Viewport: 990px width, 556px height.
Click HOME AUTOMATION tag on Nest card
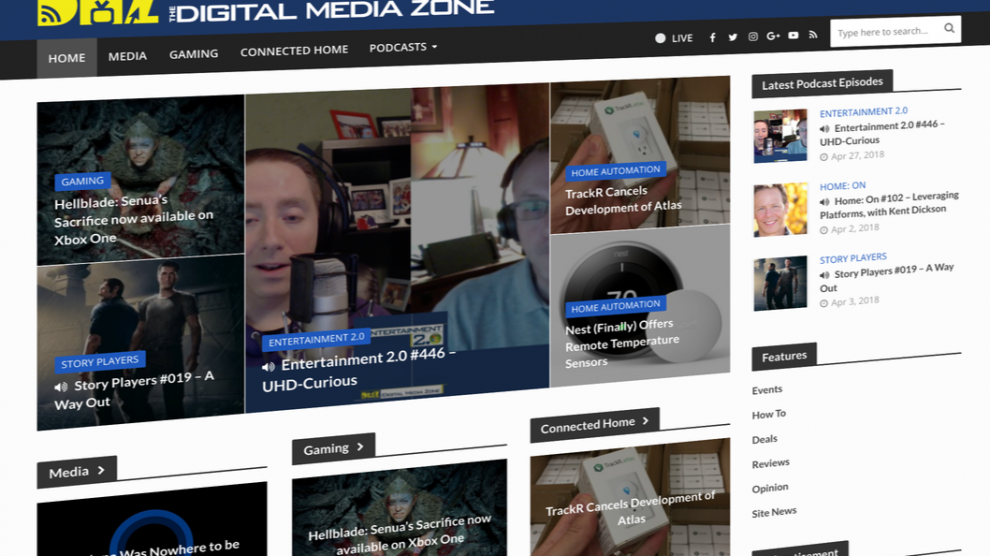coord(616,306)
